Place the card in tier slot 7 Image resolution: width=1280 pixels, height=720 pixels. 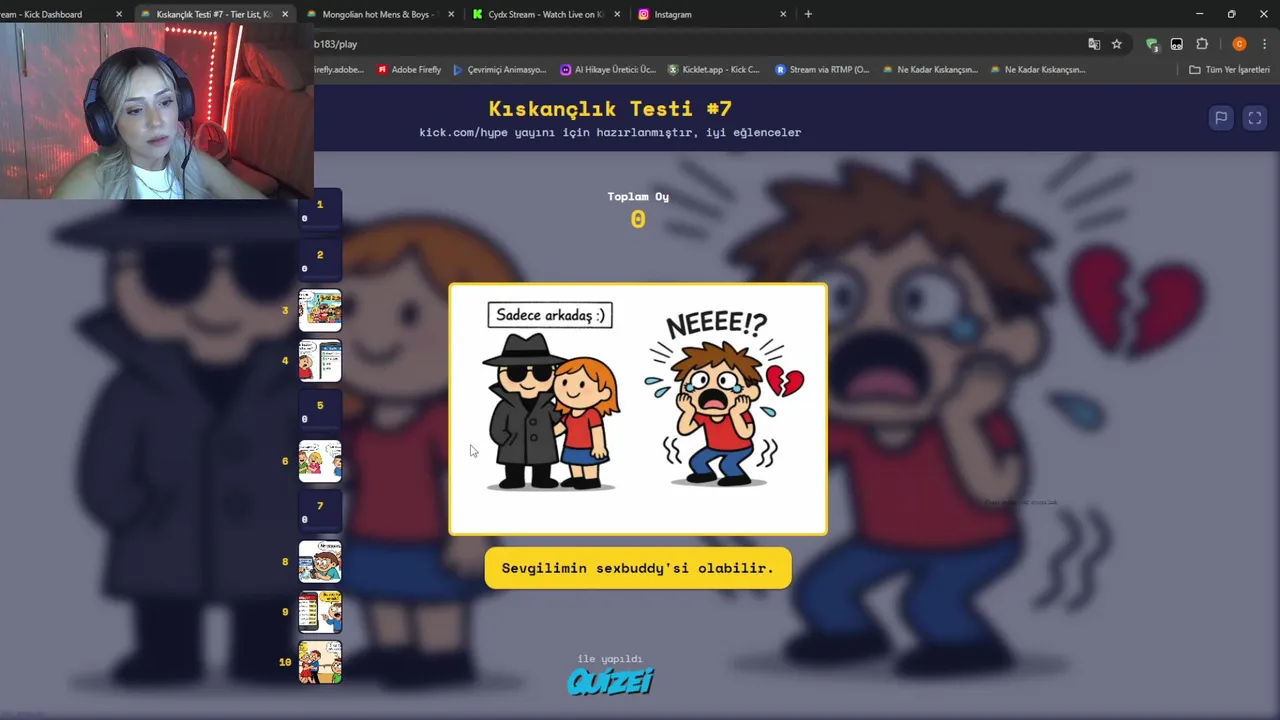320,512
